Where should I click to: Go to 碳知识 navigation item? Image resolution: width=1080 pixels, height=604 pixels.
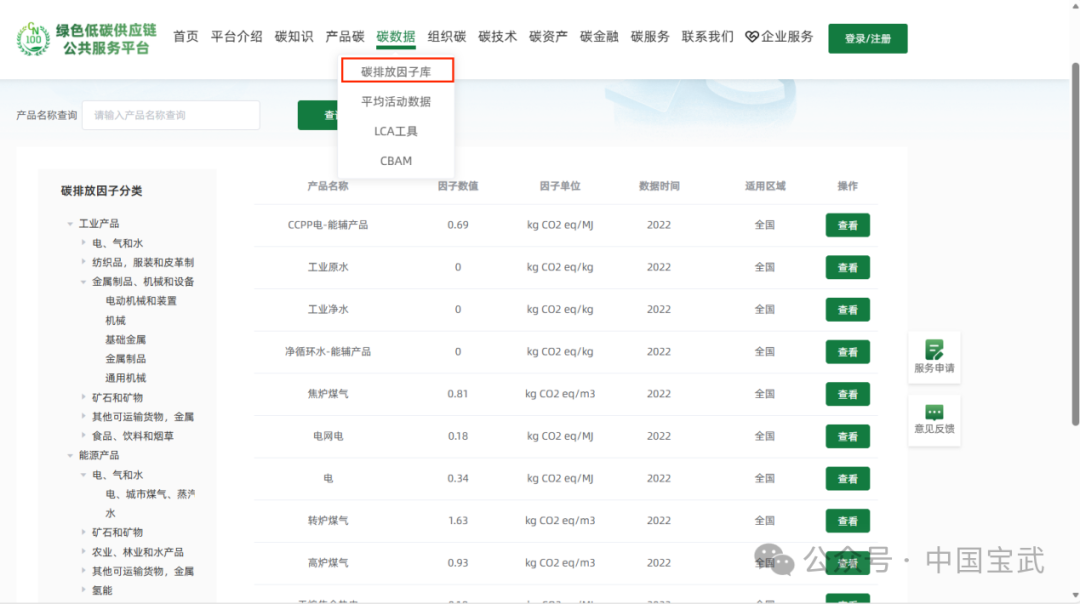[293, 37]
